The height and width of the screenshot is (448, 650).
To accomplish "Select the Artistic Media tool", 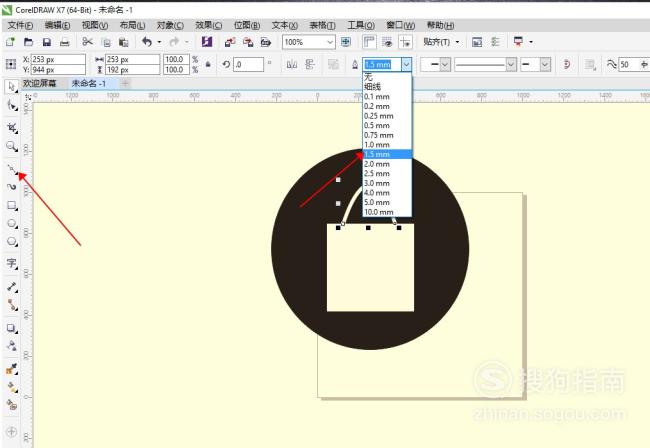I will pos(12,187).
